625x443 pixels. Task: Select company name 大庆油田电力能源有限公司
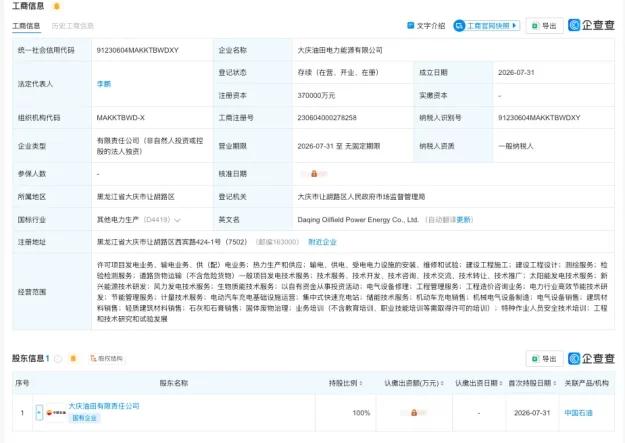coord(340,50)
